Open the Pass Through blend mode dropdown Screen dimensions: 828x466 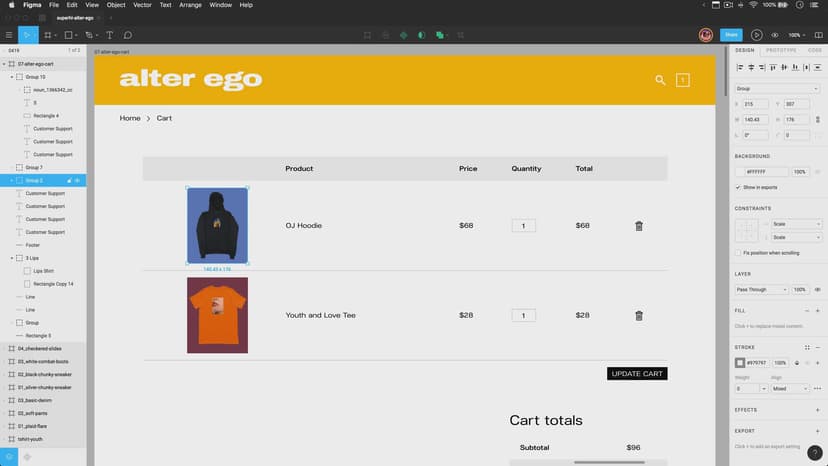click(x=760, y=289)
